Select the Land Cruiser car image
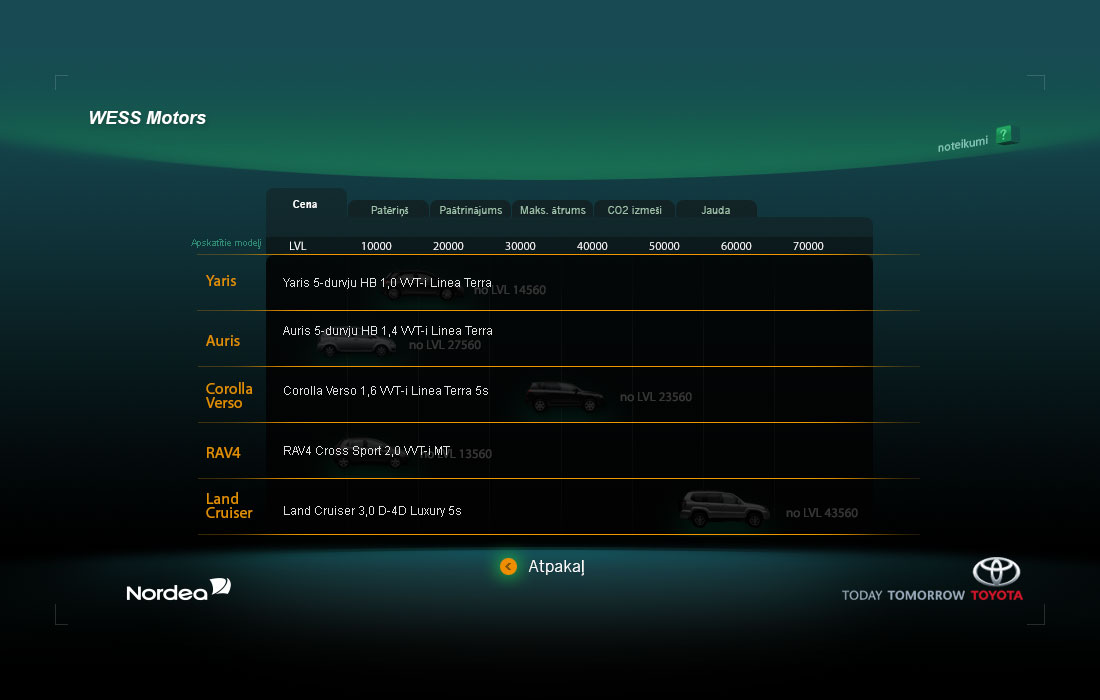Viewport: 1100px width, 700px height. [725, 509]
